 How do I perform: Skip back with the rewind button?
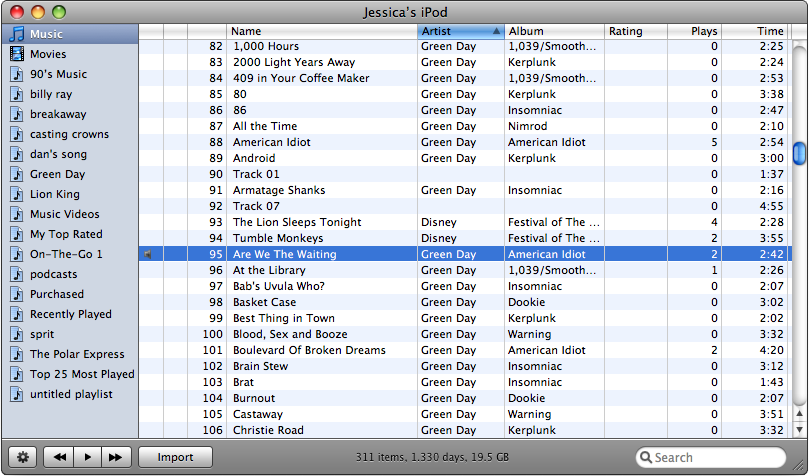59,457
